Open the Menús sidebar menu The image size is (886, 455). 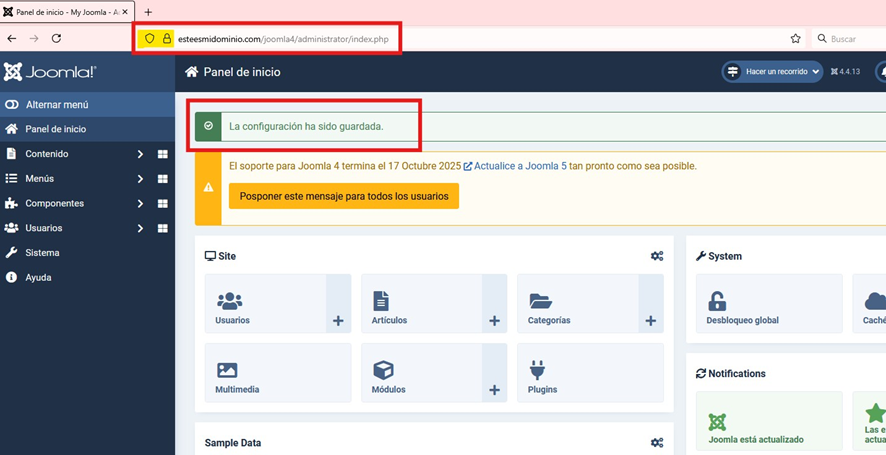click(x=40, y=179)
